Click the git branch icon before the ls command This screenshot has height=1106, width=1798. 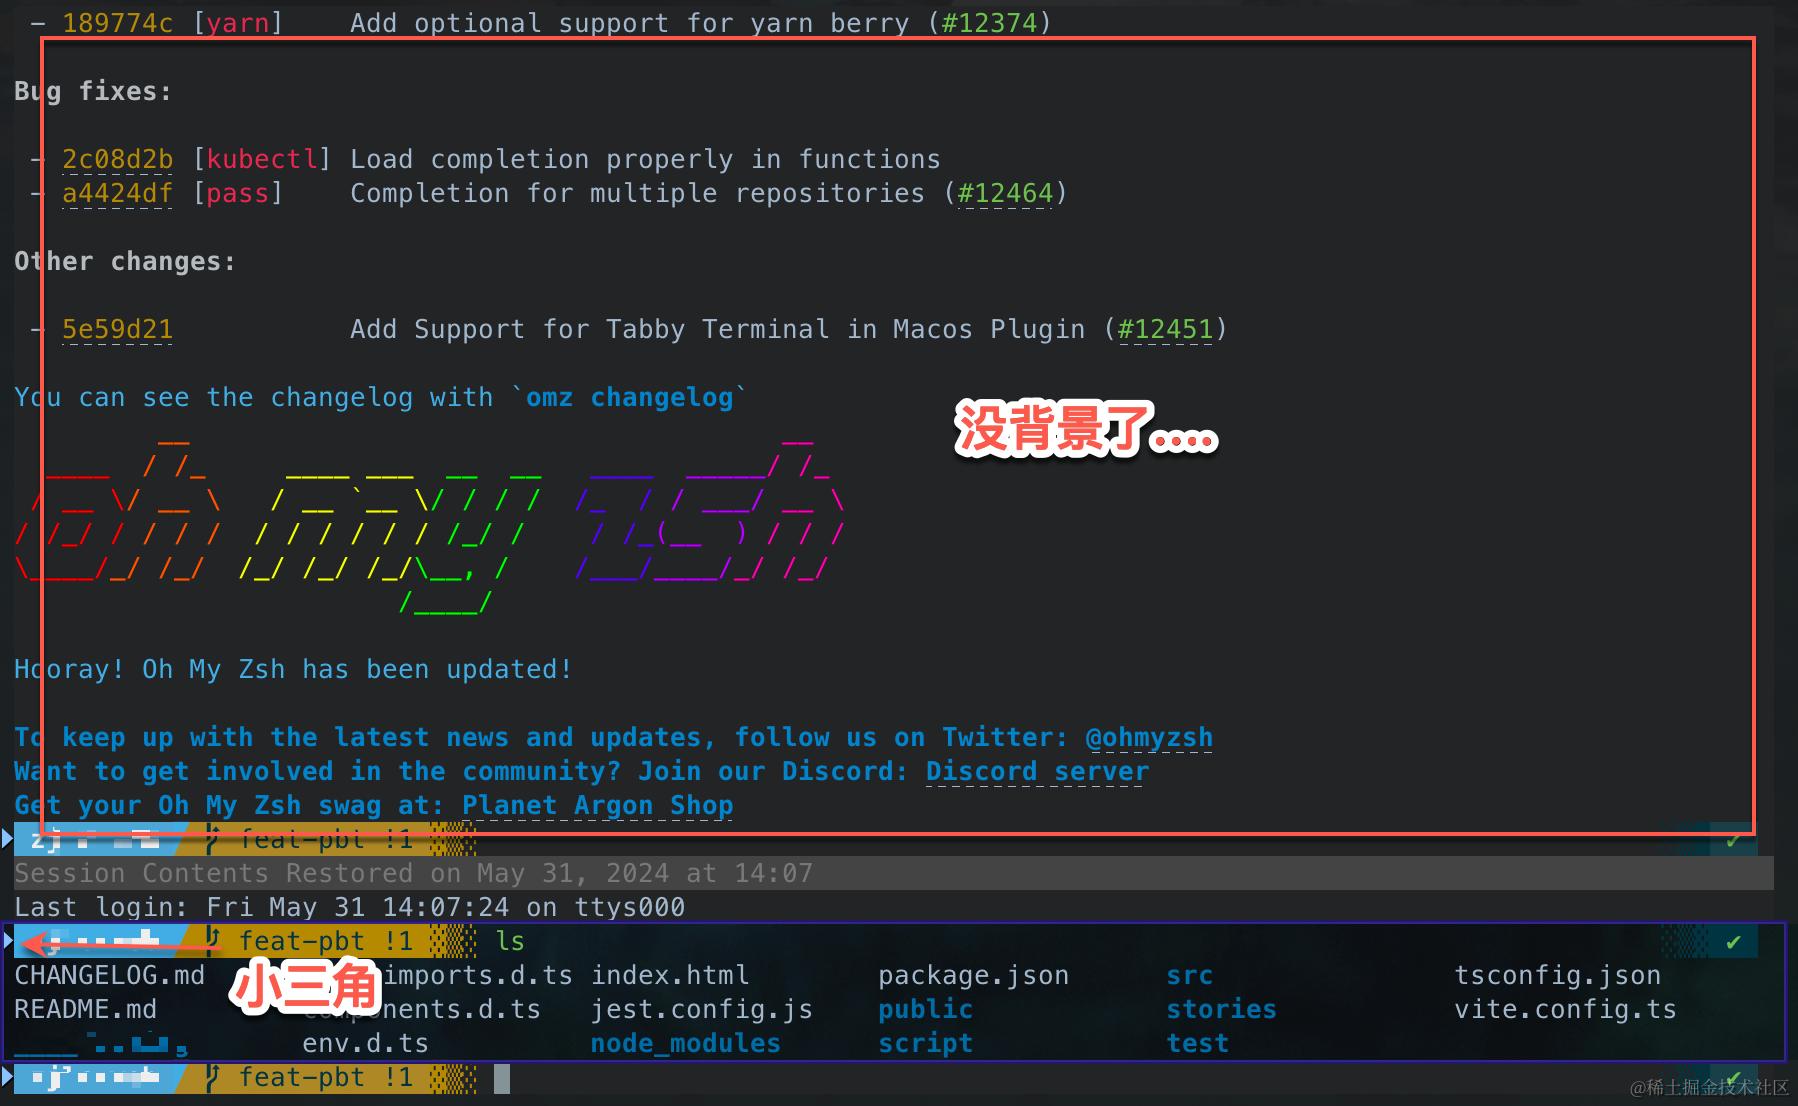tap(212, 941)
